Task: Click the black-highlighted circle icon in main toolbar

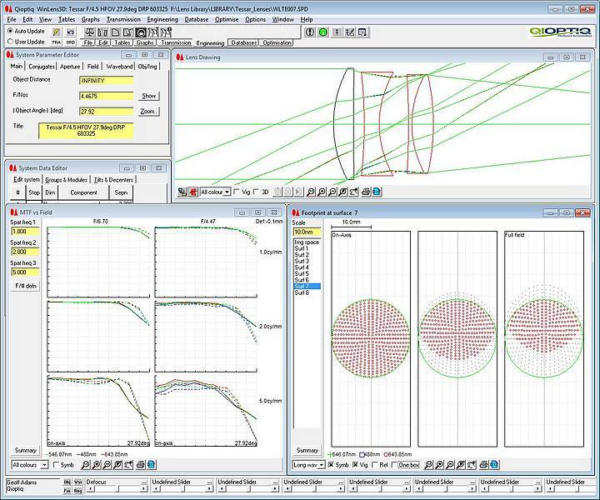Action: pos(140,33)
